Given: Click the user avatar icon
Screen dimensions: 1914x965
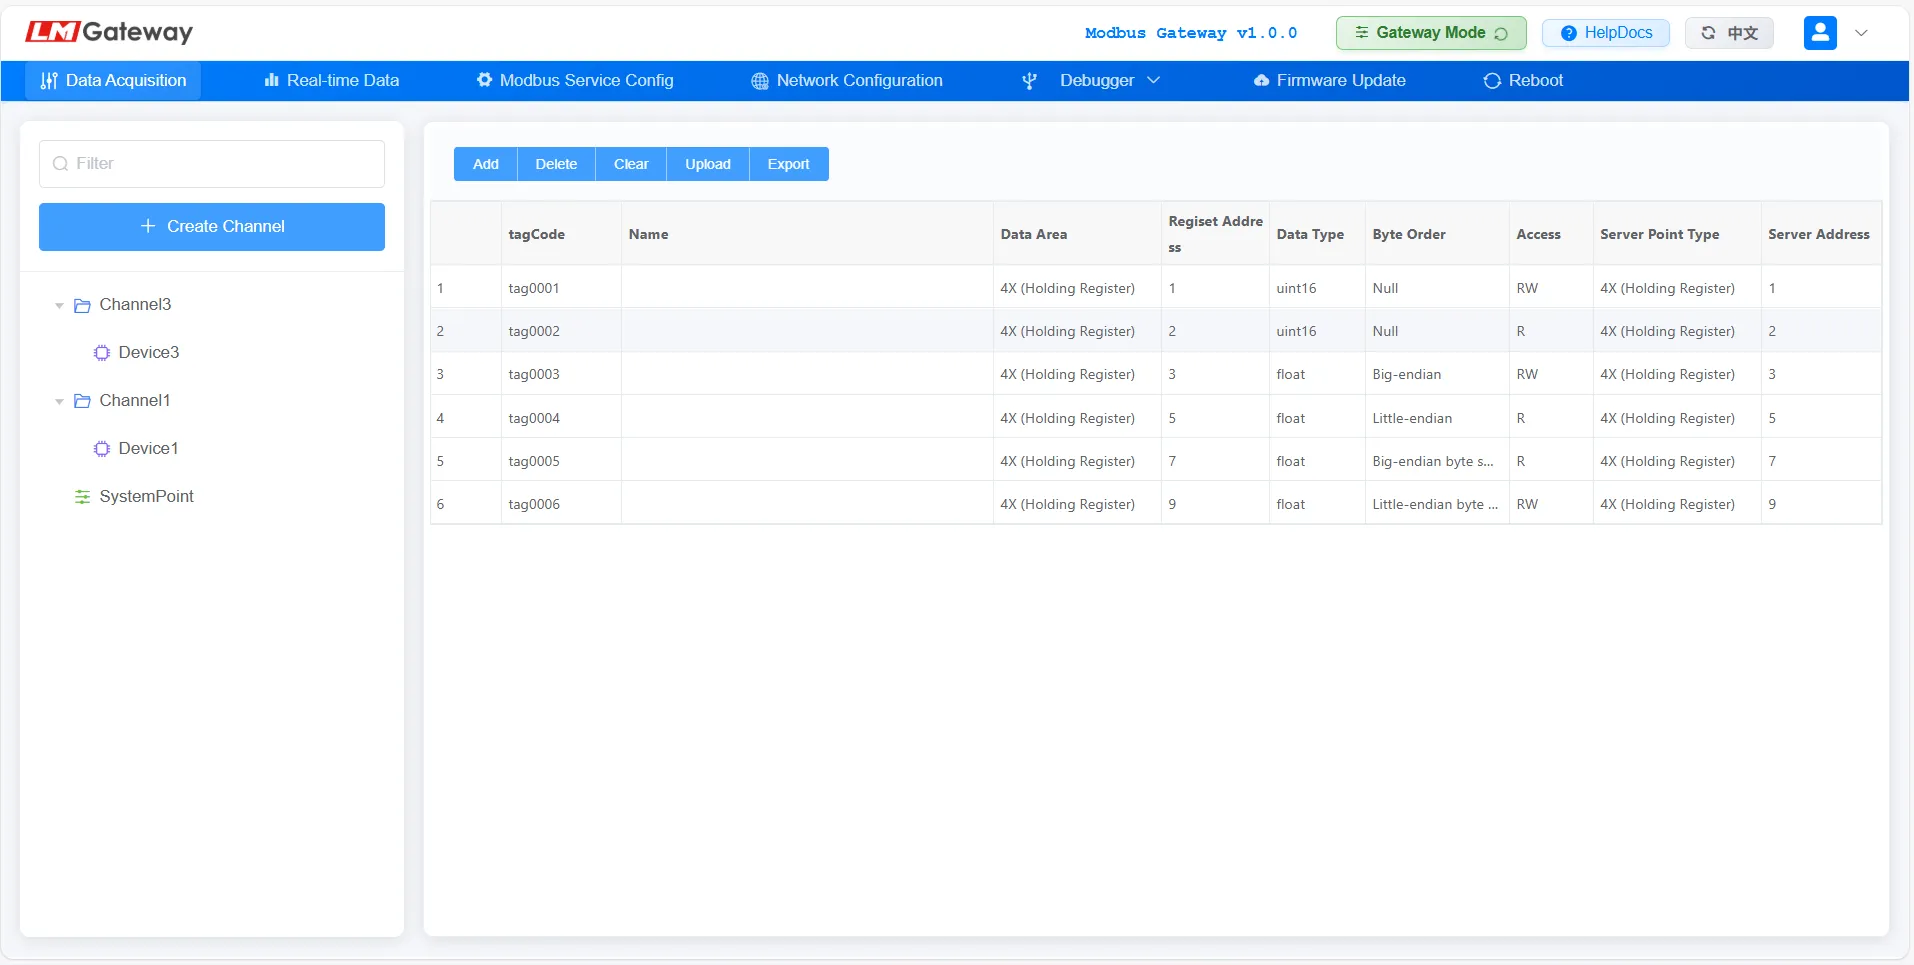Looking at the screenshot, I should pos(1819,33).
